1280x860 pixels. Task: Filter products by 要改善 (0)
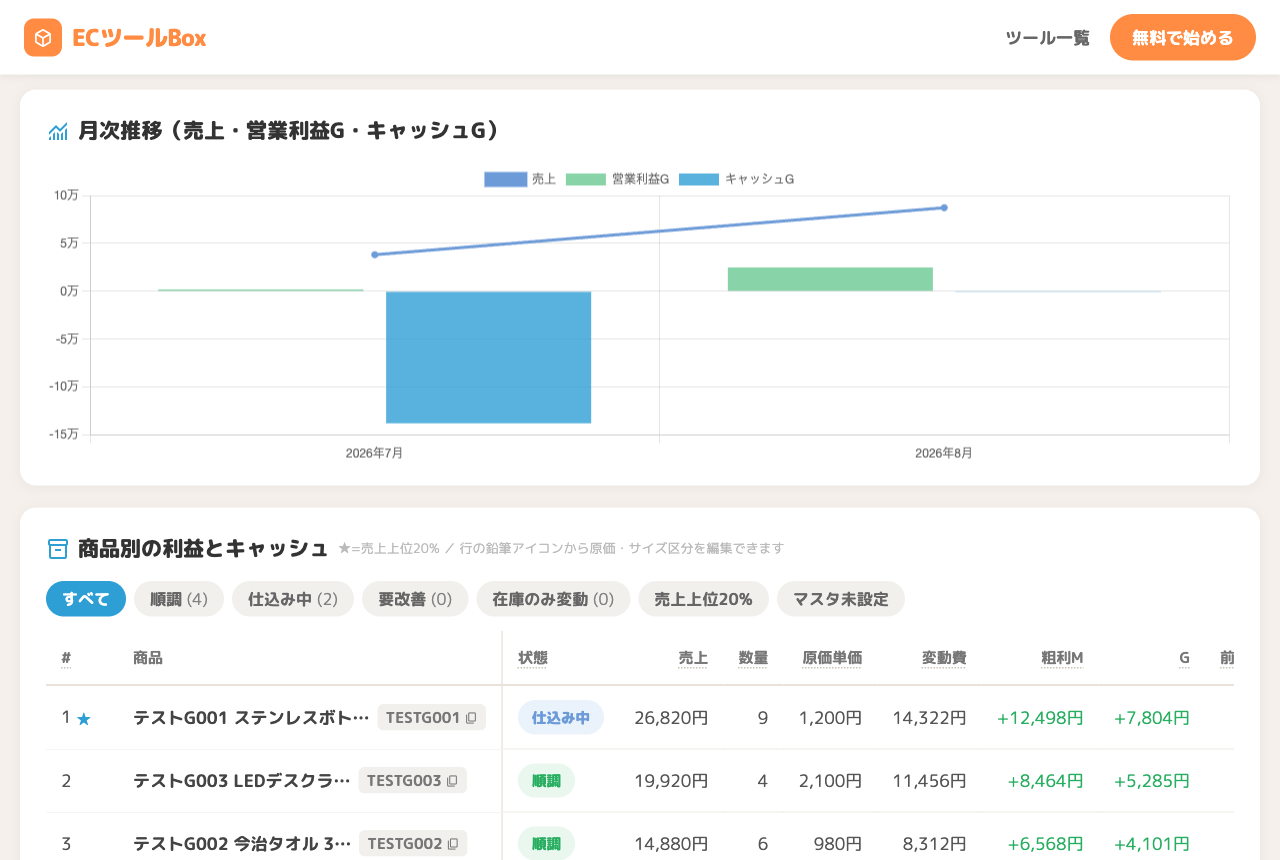pyautogui.click(x=415, y=599)
